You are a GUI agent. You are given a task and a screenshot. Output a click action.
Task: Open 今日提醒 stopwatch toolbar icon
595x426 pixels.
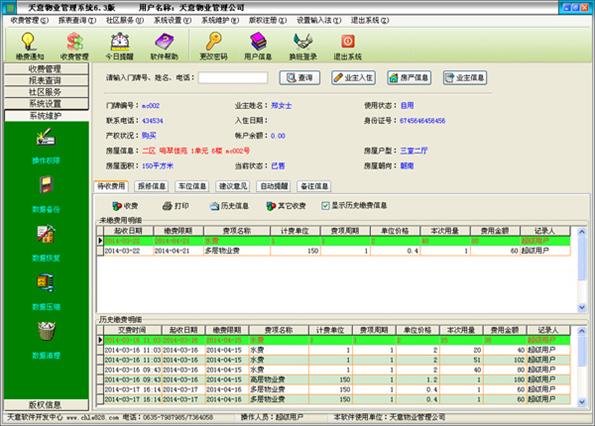[120, 46]
